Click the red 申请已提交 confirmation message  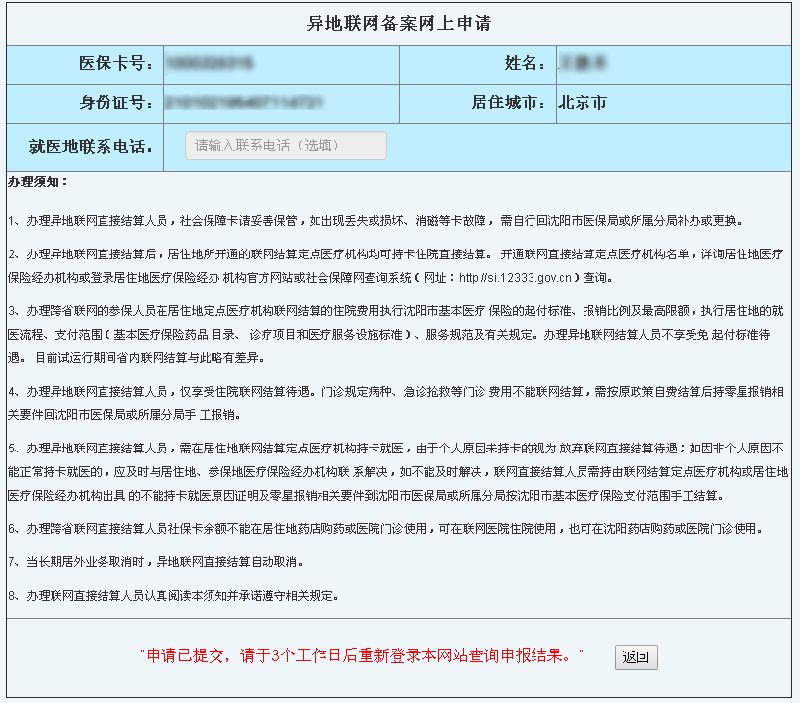361,656
